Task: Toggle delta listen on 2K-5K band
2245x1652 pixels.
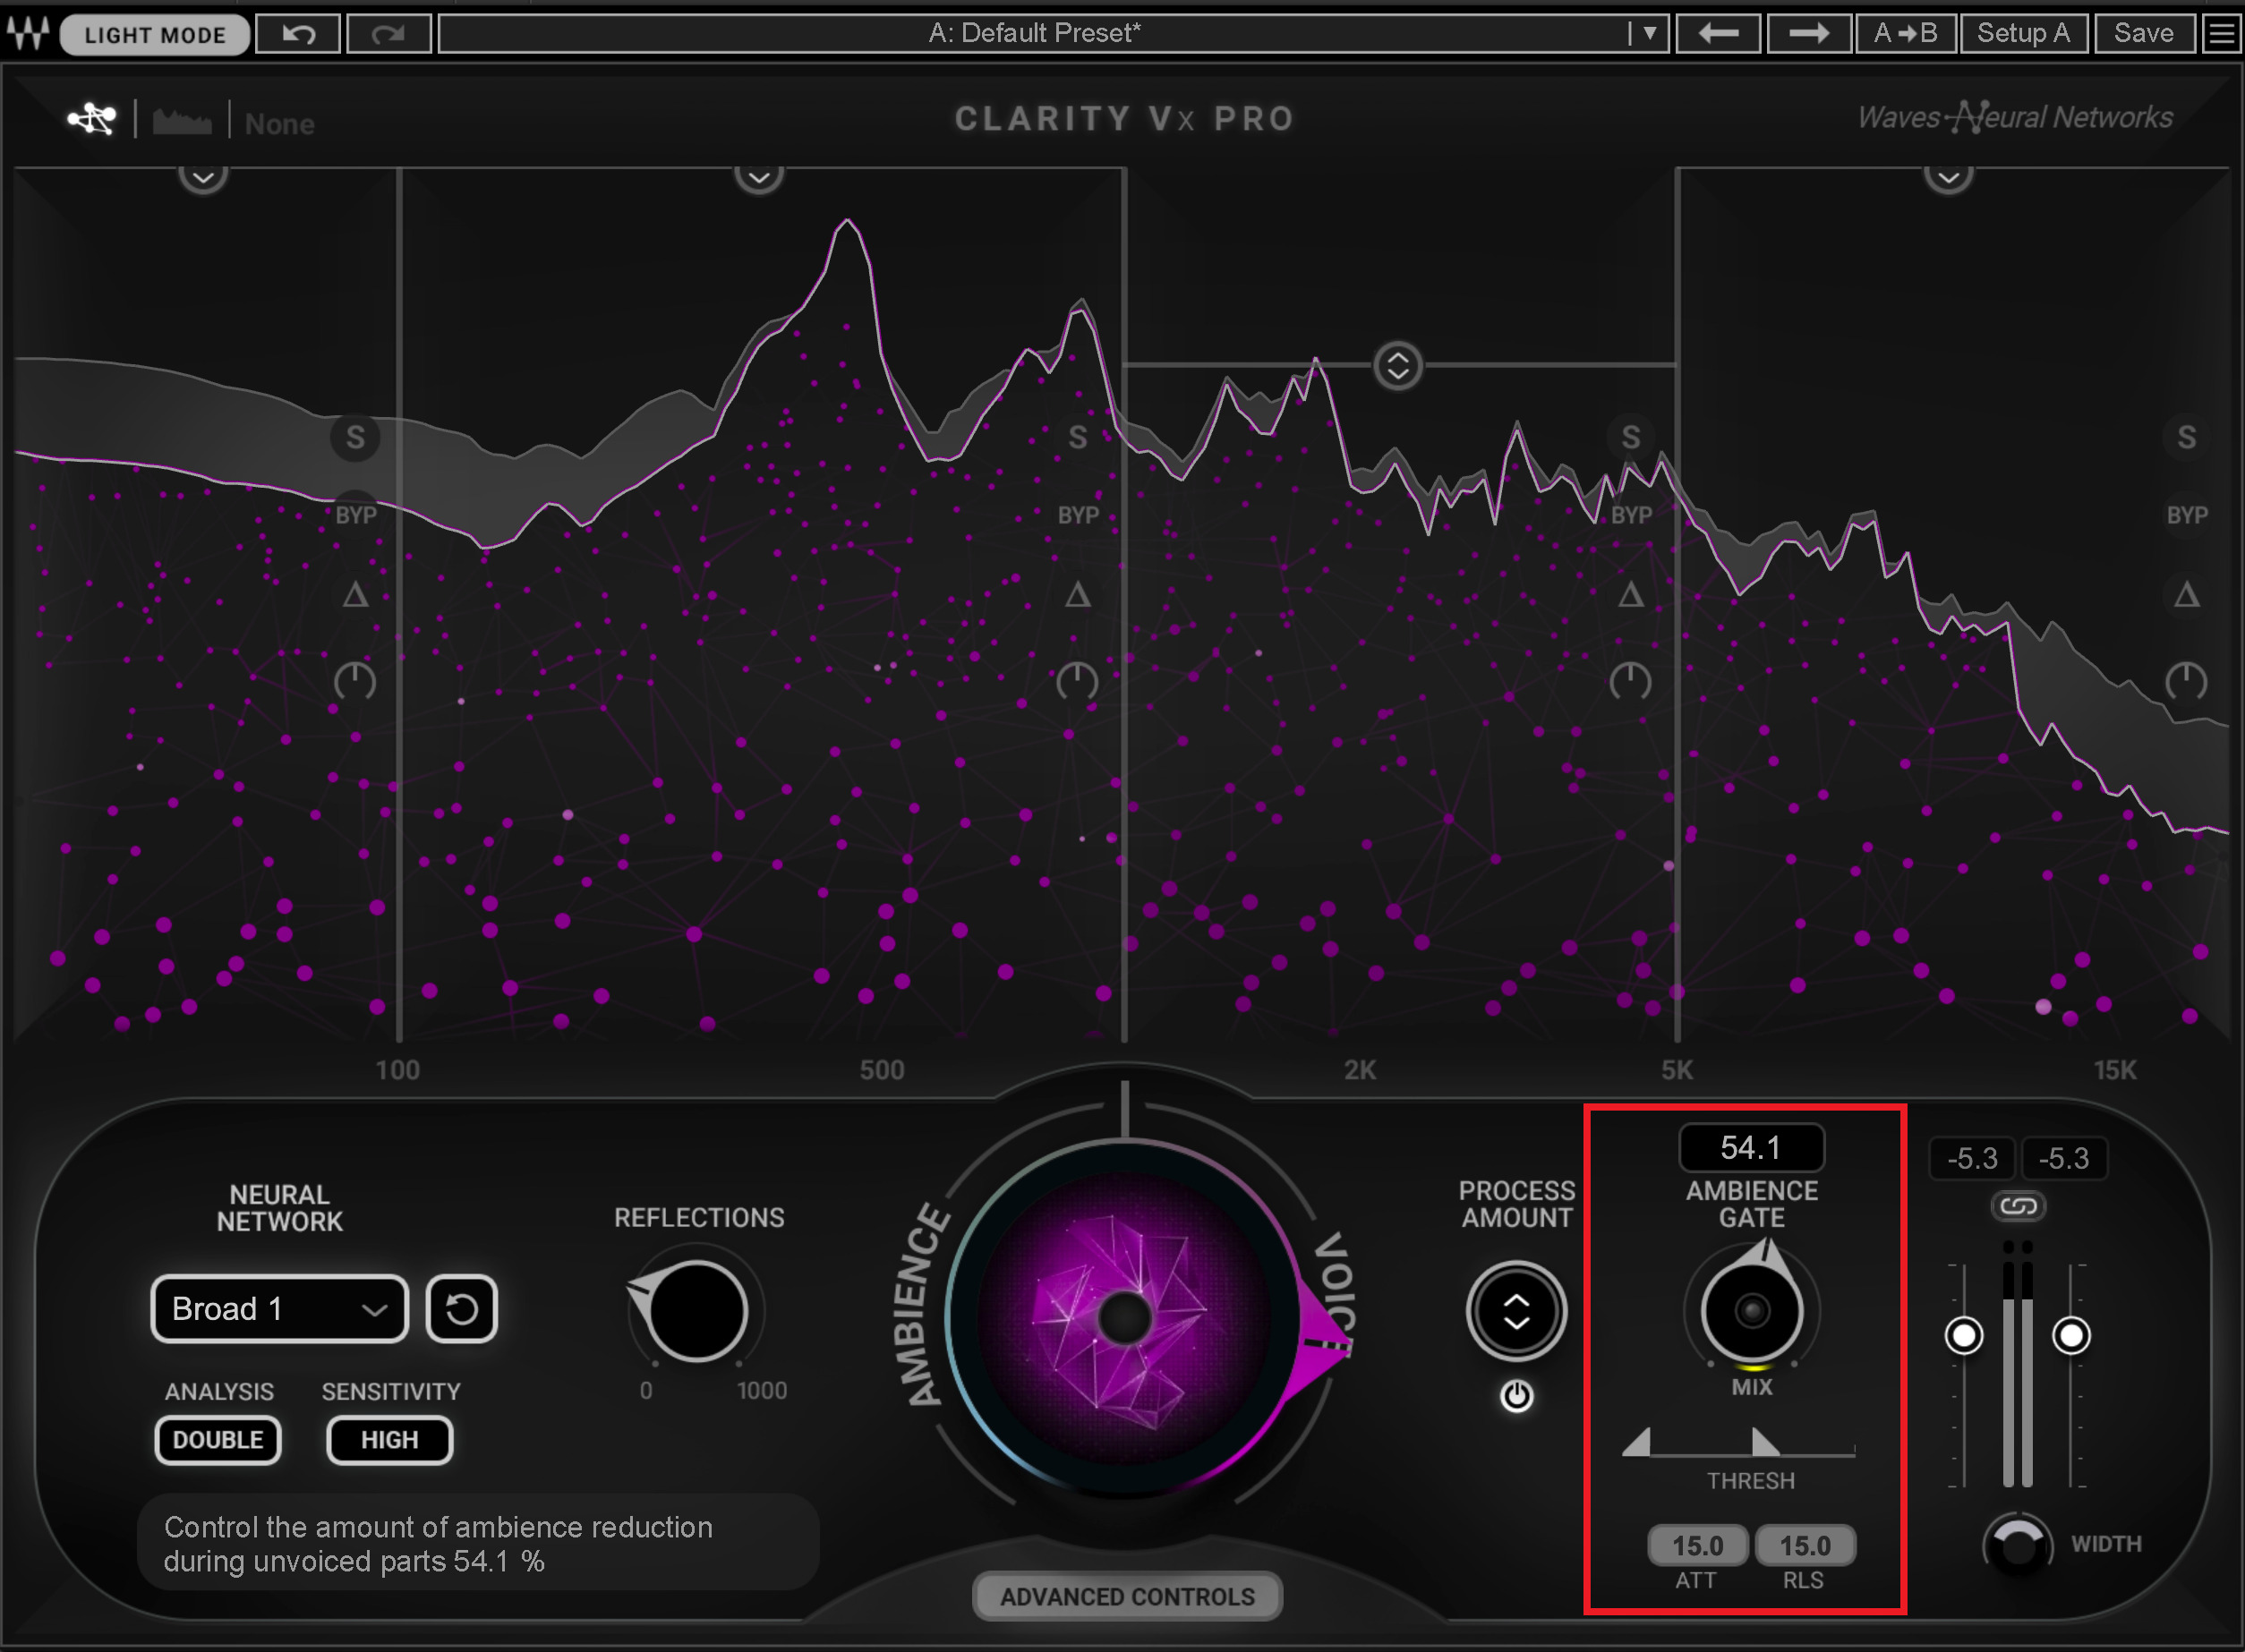Action: [x=1631, y=596]
